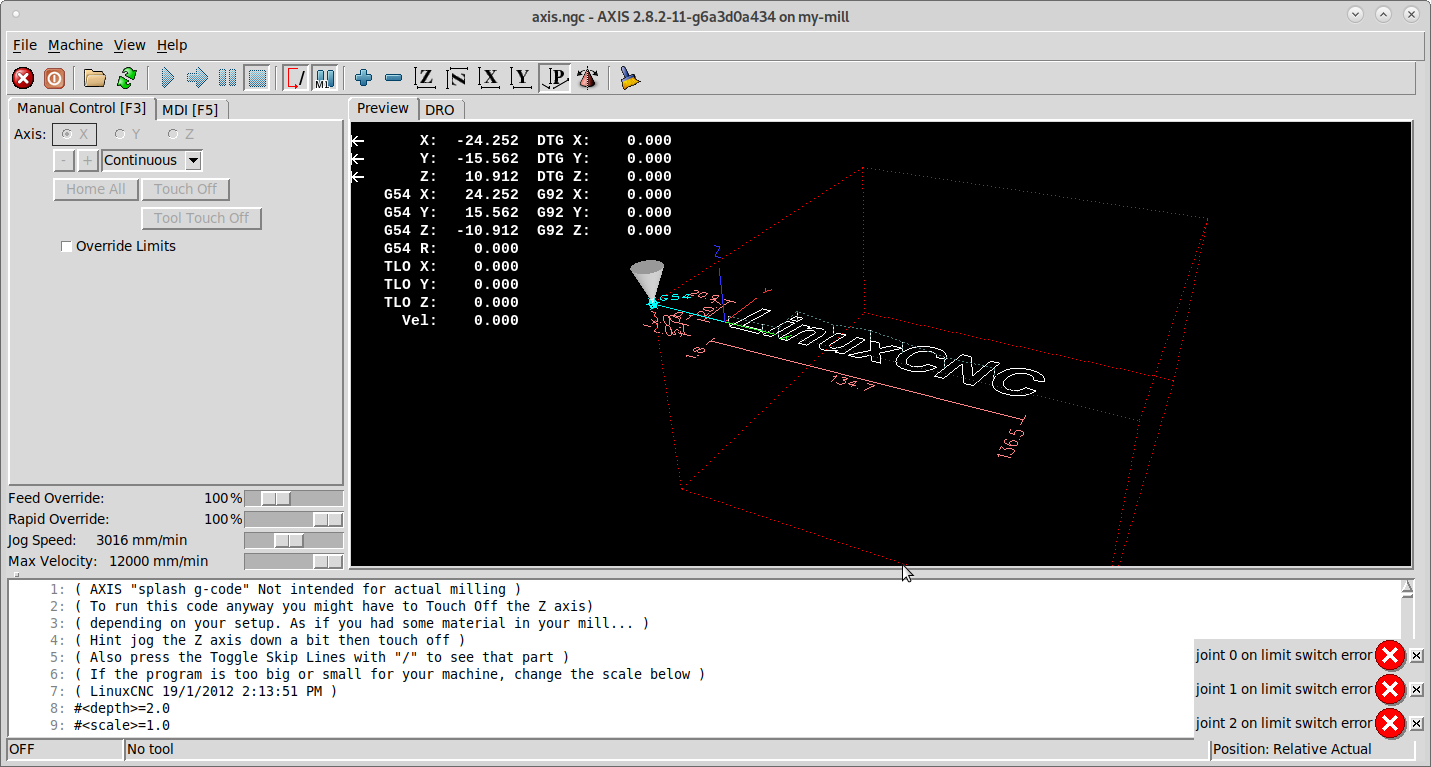Click the OFF machine state indicator
The height and width of the screenshot is (767, 1431).
coord(64,749)
